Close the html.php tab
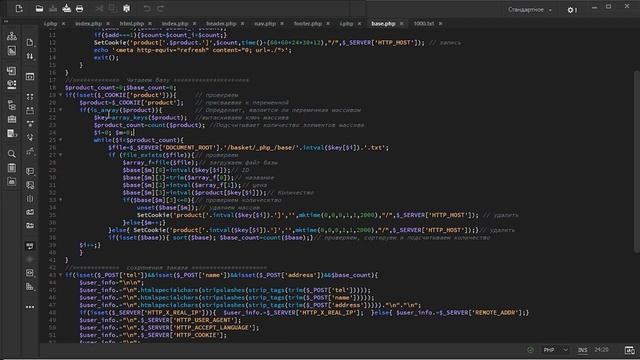The width and height of the screenshot is (640, 360). point(150,24)
